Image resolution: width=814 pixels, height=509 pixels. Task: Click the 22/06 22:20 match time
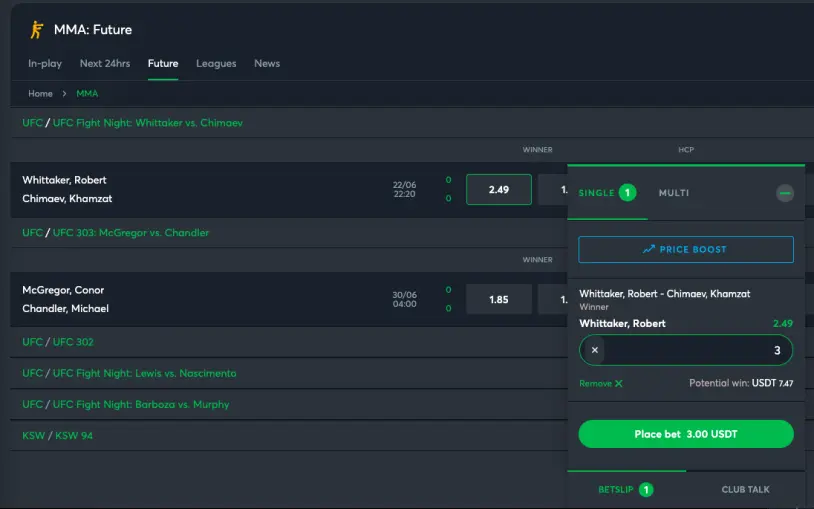pyautogui.click(x=404, y=190)
